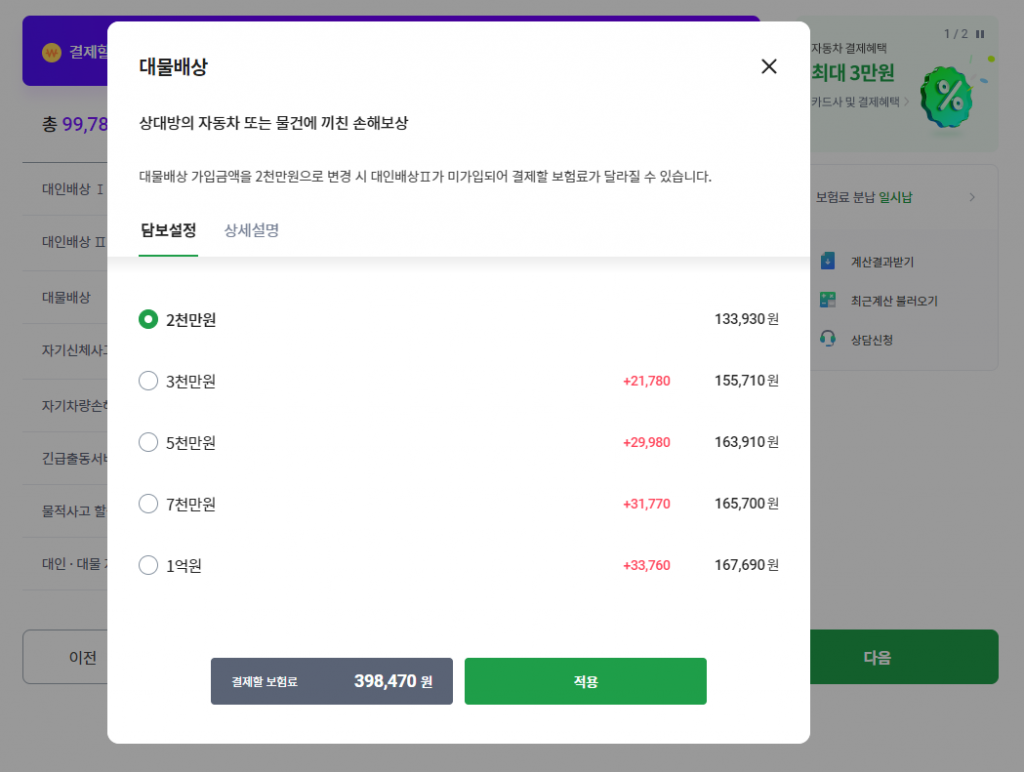Click the green 적용 apply button
The width and height of the screenshot is (1024, 772).
click(x=585, y=680)
